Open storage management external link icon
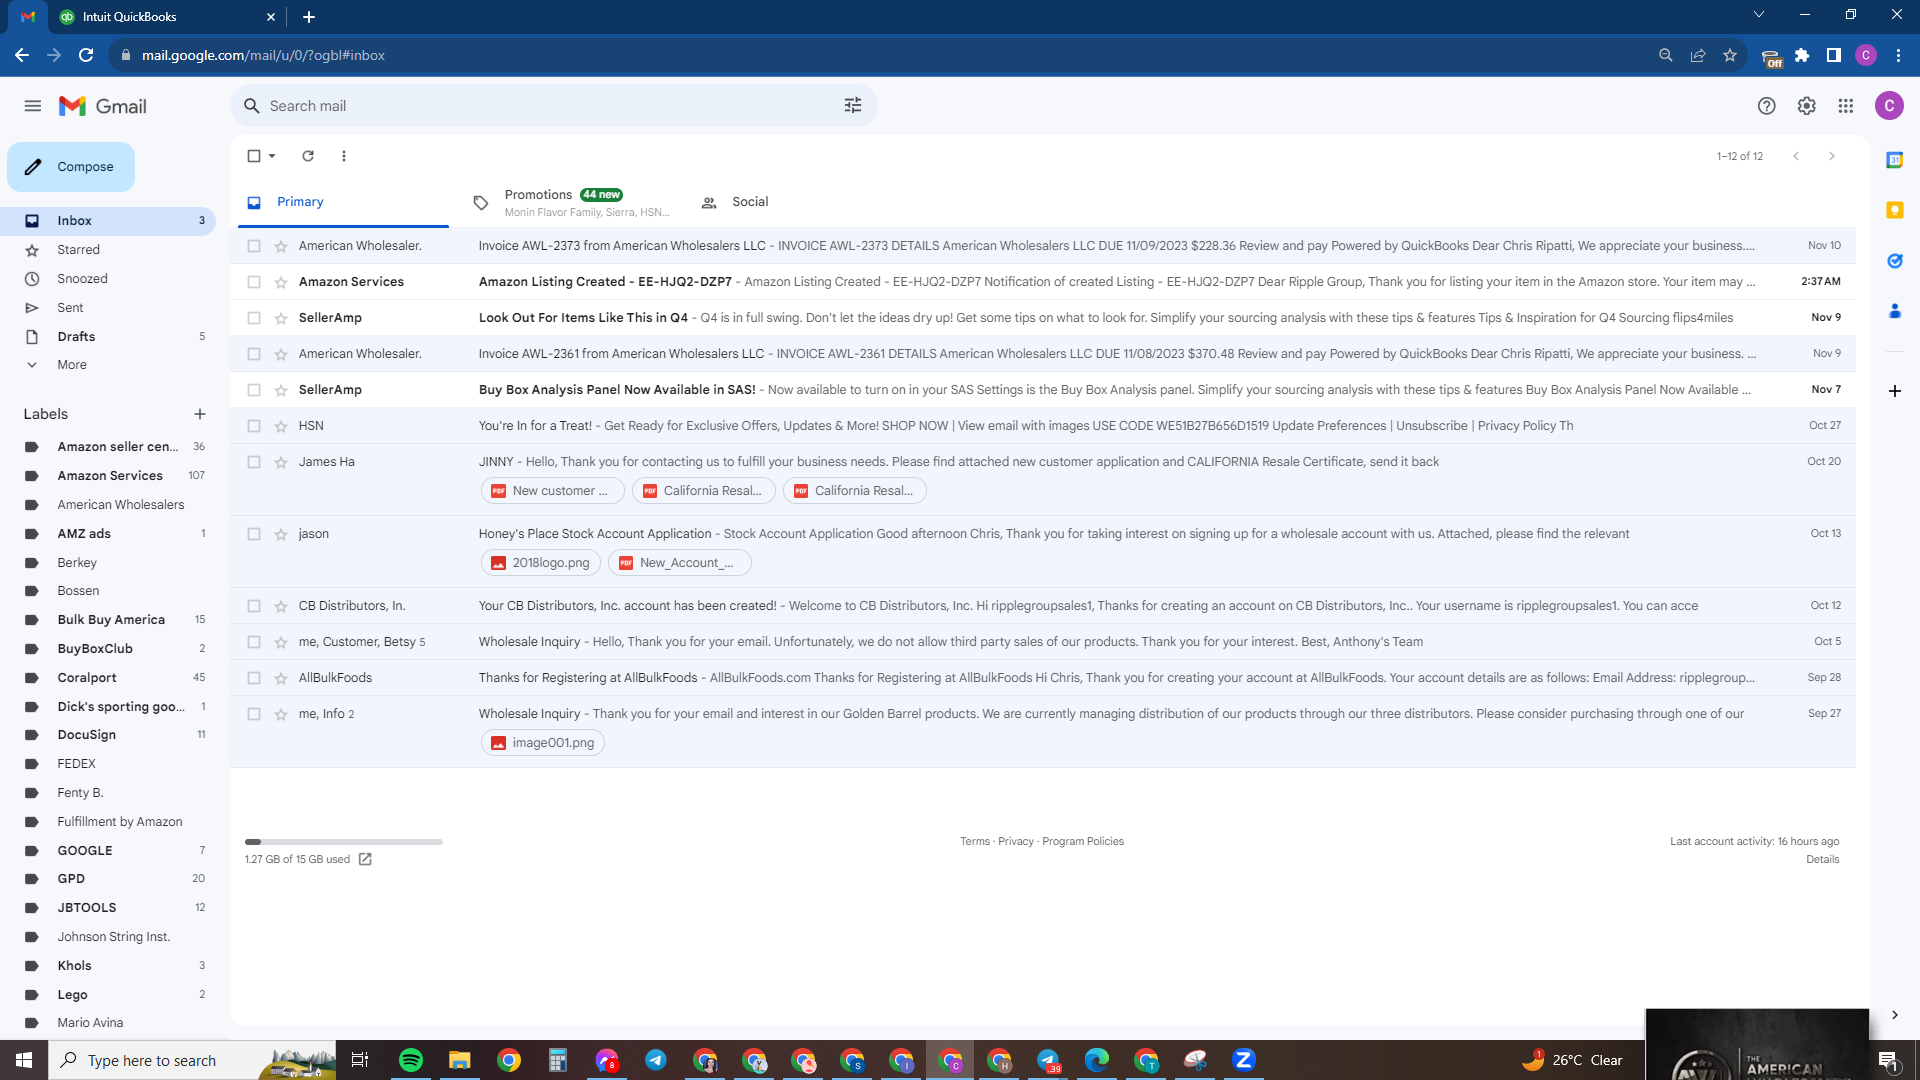 (x=365, y=859)
